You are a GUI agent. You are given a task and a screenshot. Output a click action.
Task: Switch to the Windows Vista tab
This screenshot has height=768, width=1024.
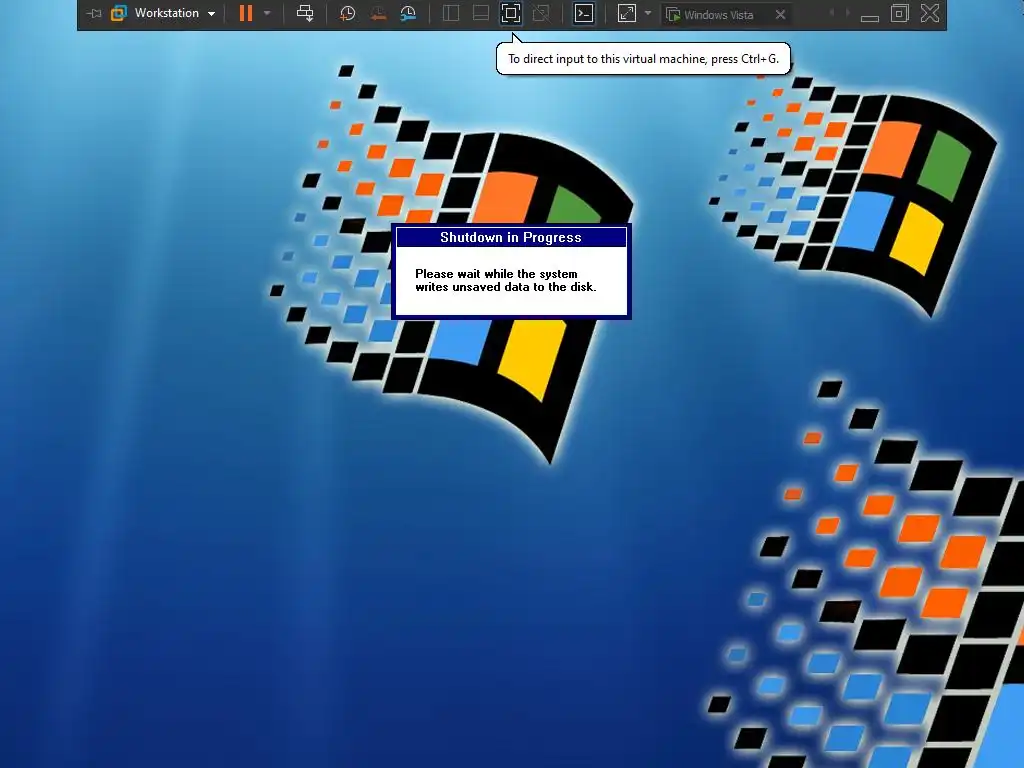718,14
